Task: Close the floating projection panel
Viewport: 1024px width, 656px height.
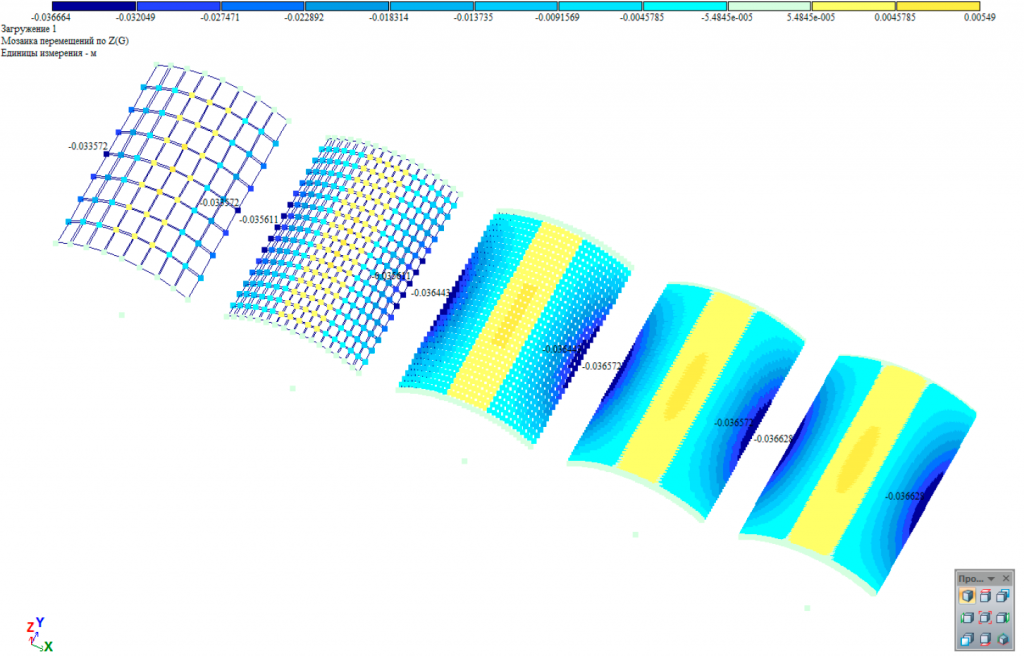Action: pyautogui.click(x=1007, y=578)
